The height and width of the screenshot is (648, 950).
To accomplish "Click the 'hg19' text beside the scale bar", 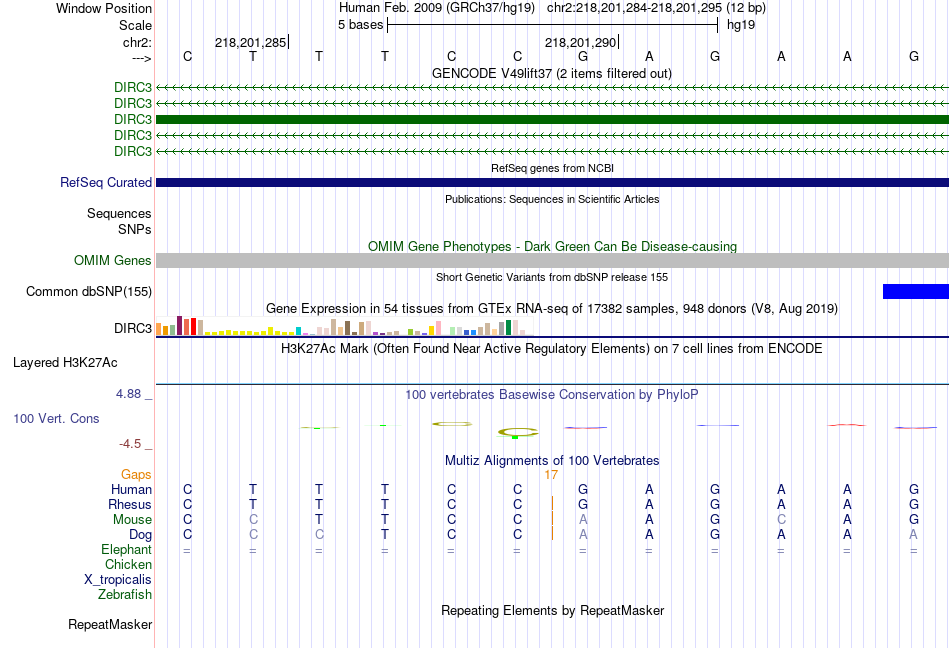I will [x=741, y=25].
